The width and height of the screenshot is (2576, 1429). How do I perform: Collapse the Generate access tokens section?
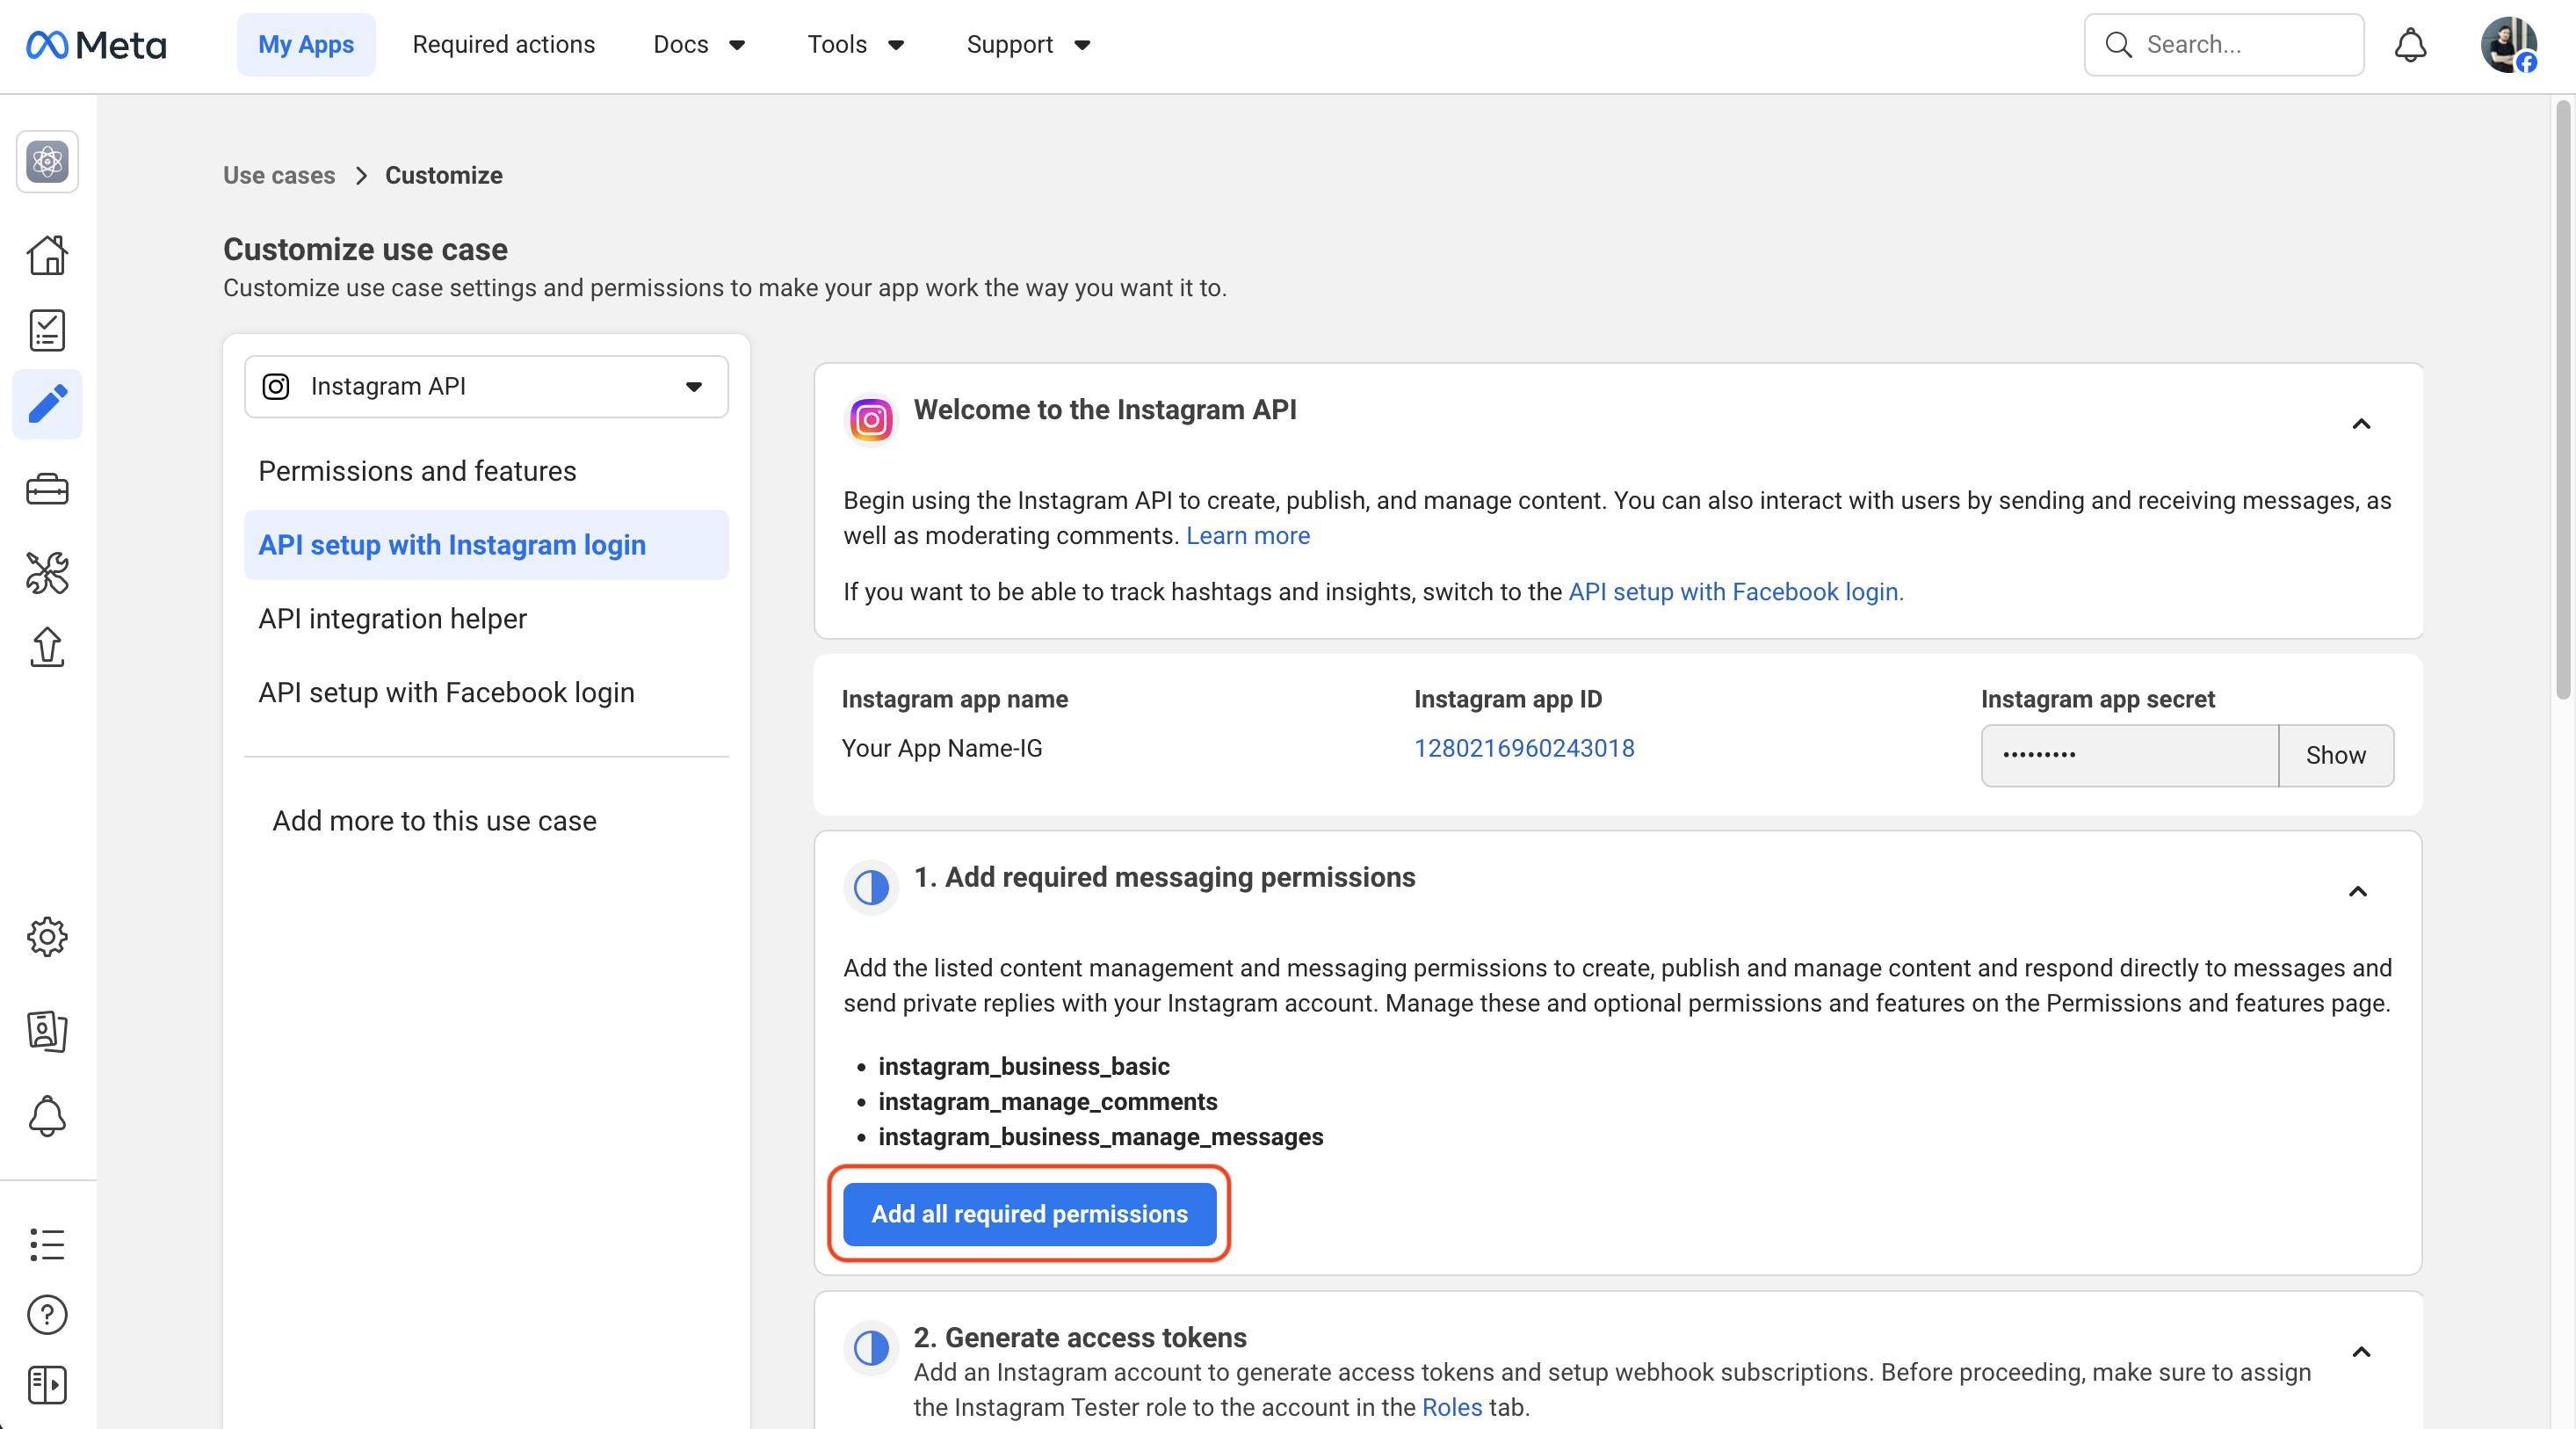click(2361, 1352)
